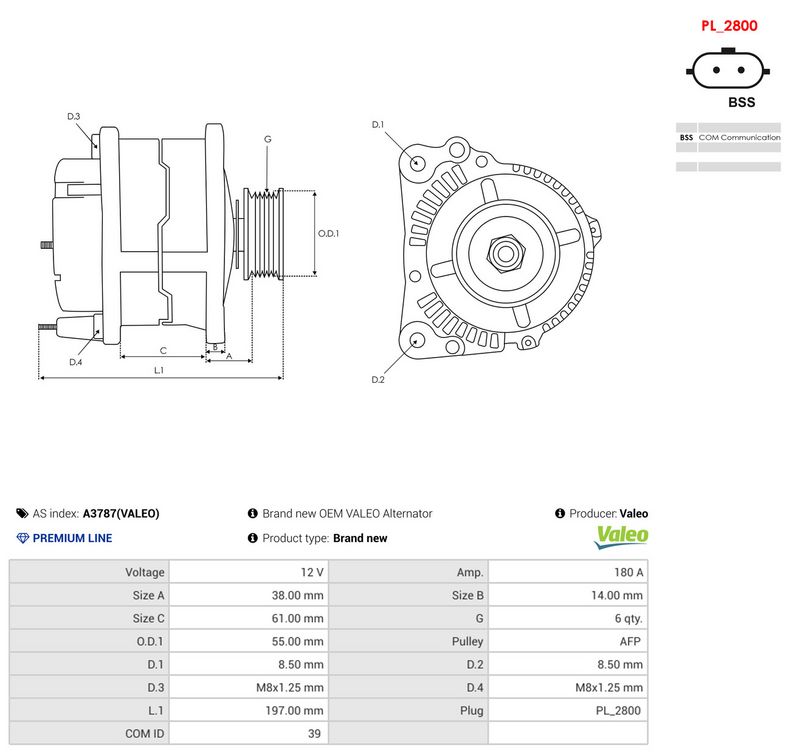
Task: Click the PL_2800 value in the table
Action: tap(568, 710)
